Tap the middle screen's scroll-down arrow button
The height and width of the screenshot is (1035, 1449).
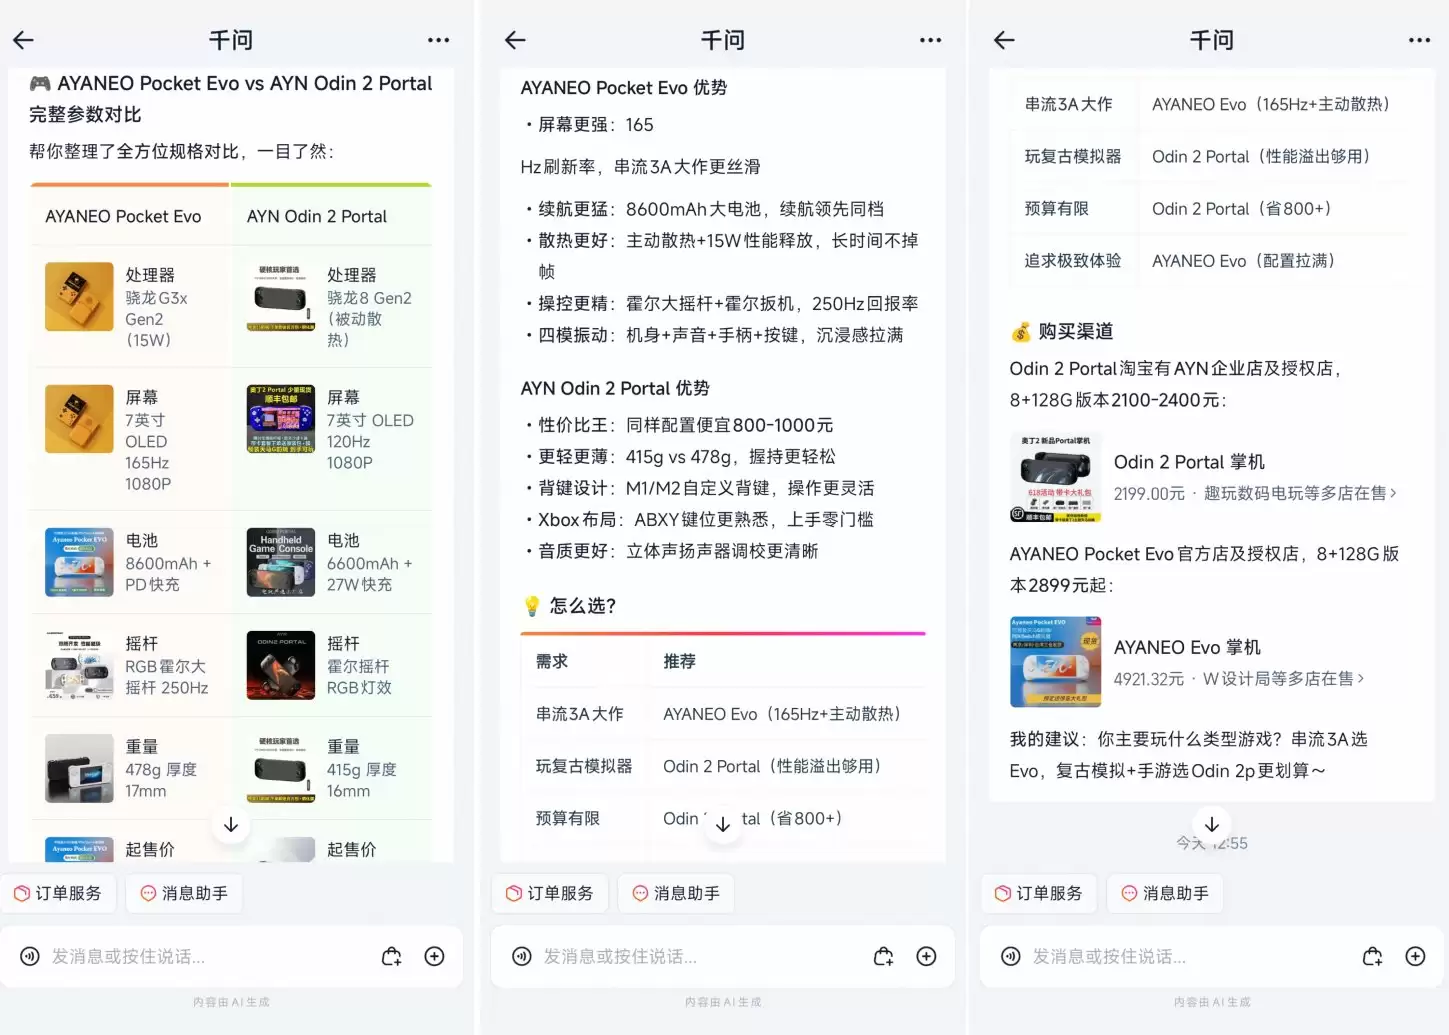coord(723,825)
